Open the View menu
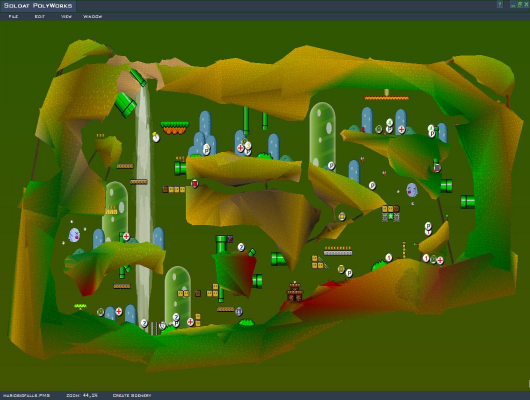The width and height of the screenshot is (530, 400). coord(66,17)
